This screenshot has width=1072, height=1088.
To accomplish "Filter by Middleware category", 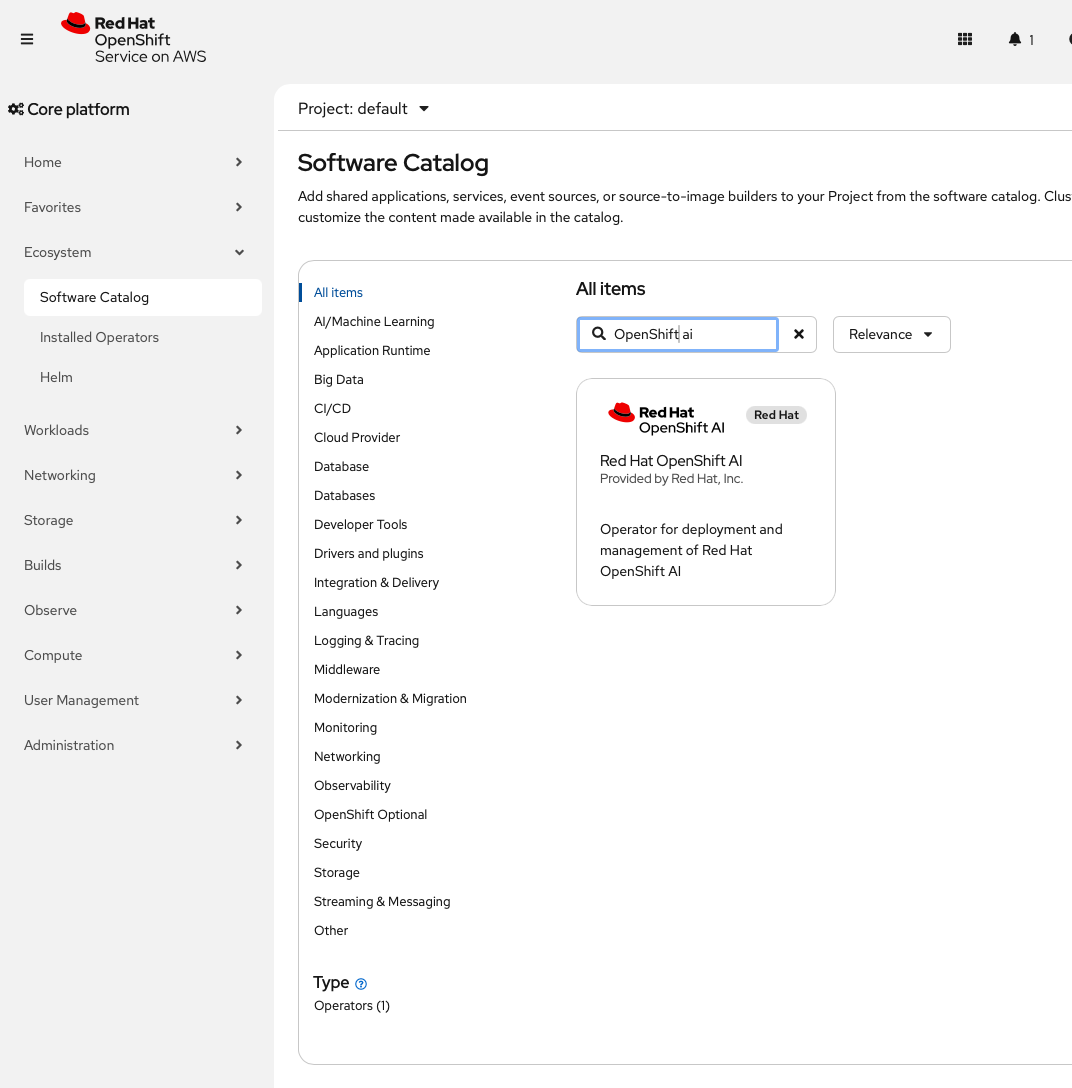I will [347, 670].
